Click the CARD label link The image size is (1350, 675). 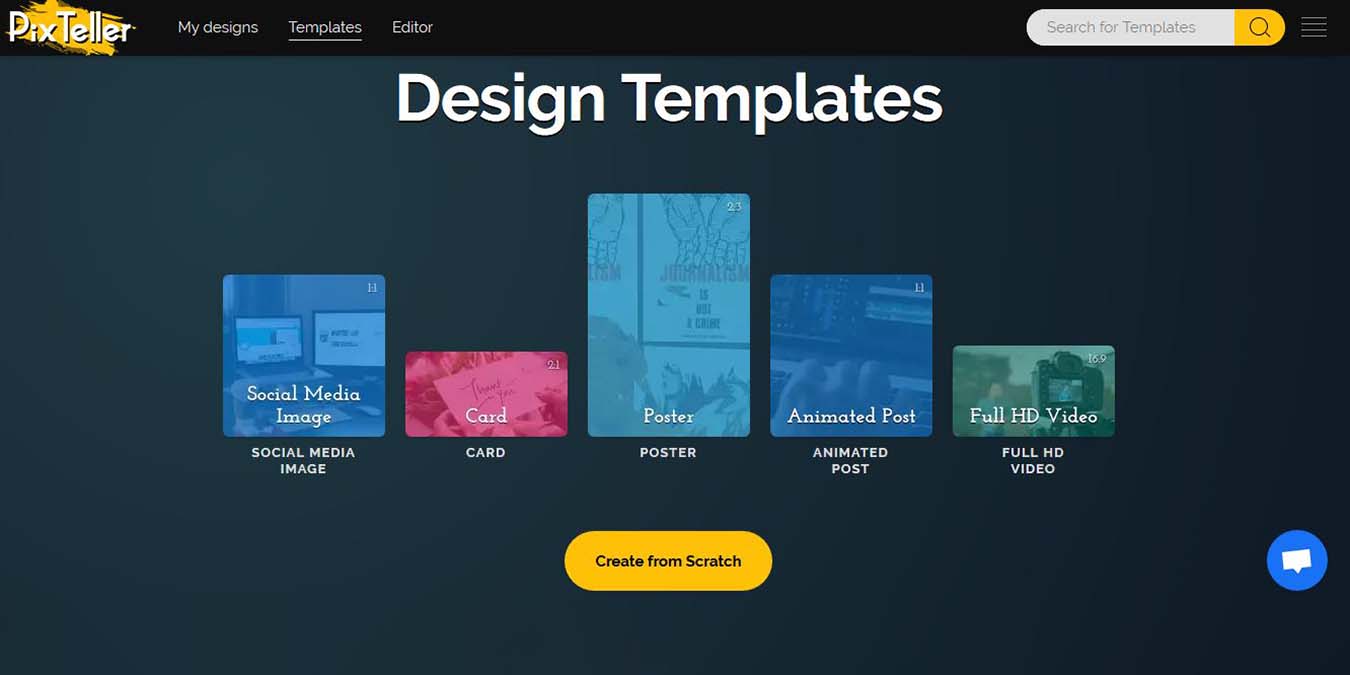(x=486, y=452)
